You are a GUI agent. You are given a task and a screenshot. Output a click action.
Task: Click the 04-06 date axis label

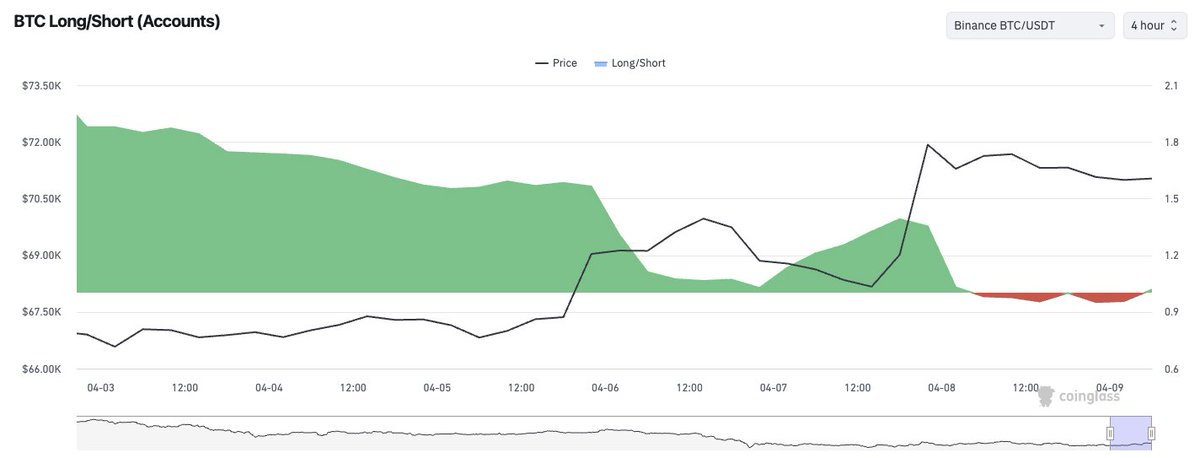coord(605,387)
